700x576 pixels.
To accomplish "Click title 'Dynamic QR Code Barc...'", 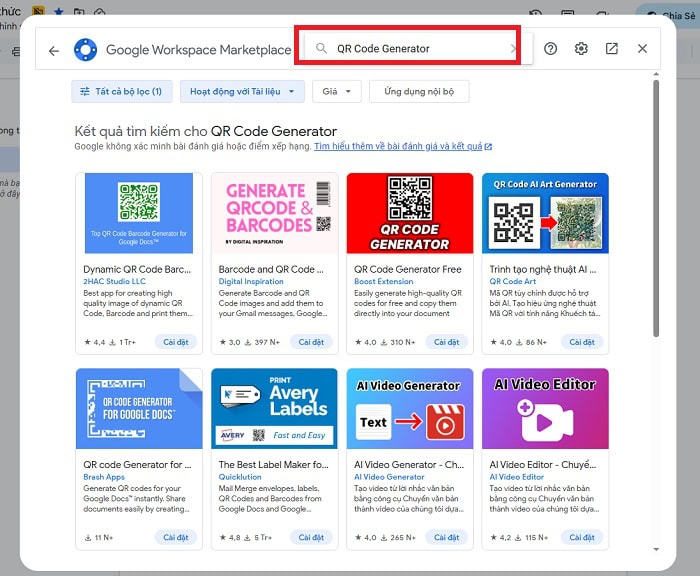I will click(137, 269).
